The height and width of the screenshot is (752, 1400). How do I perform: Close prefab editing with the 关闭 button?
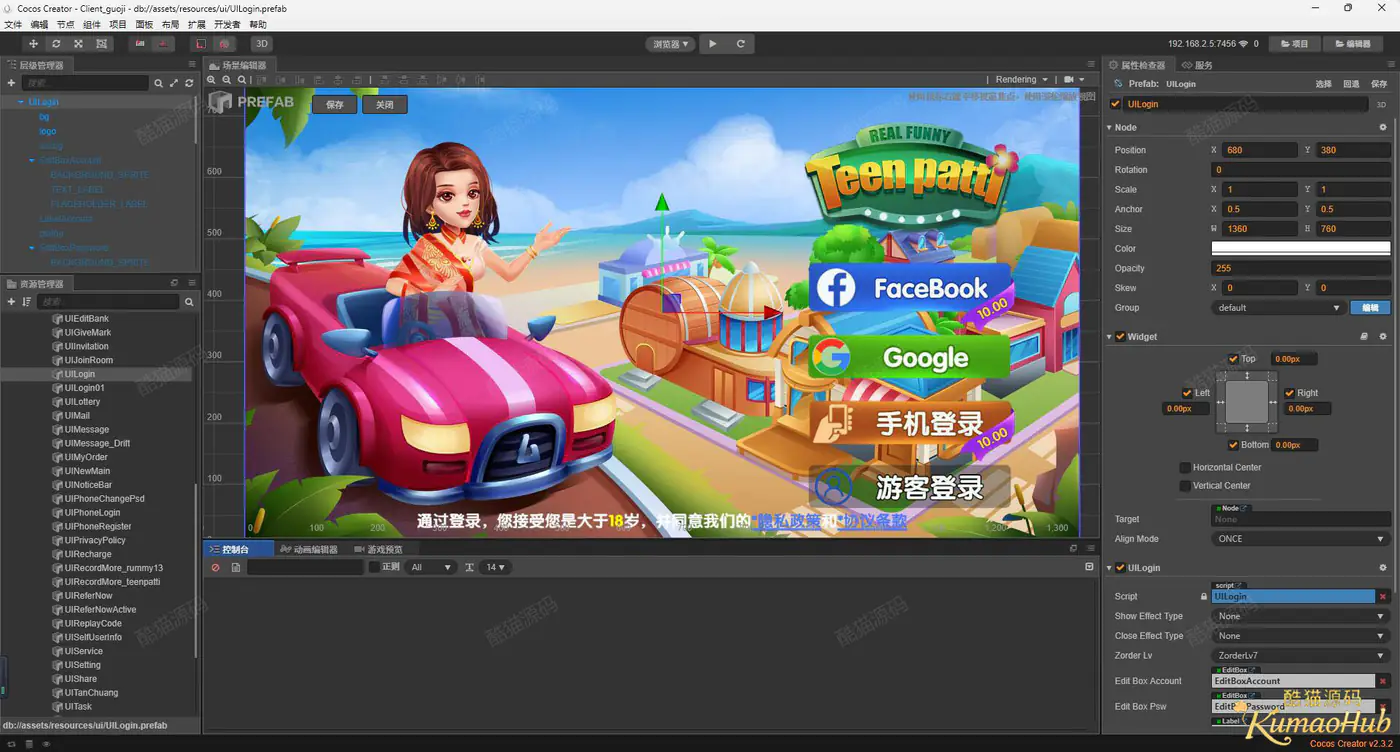click(385, 104)
